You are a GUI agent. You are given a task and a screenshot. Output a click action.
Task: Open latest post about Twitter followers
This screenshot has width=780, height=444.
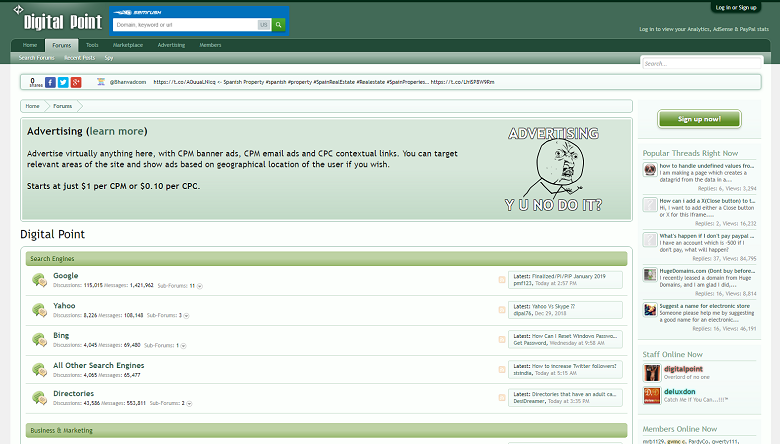tap(574, 366)
